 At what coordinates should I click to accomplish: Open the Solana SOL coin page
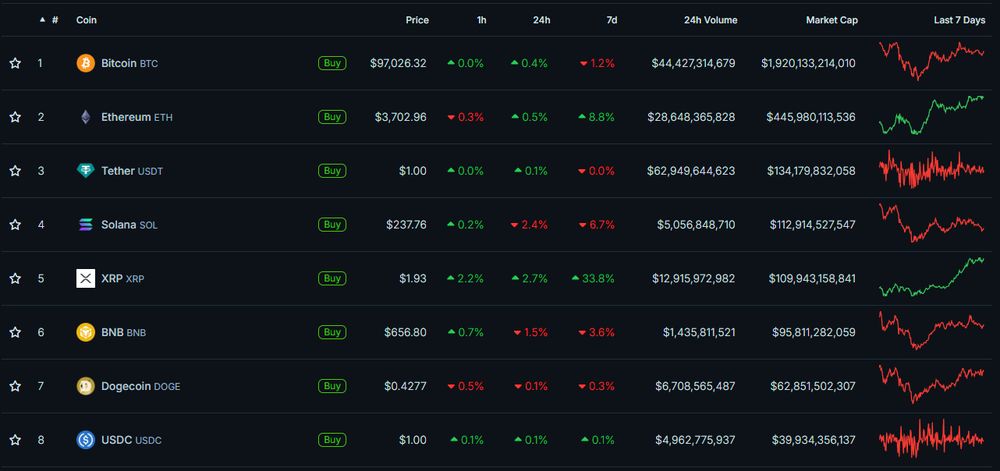(x=129, y=225)
